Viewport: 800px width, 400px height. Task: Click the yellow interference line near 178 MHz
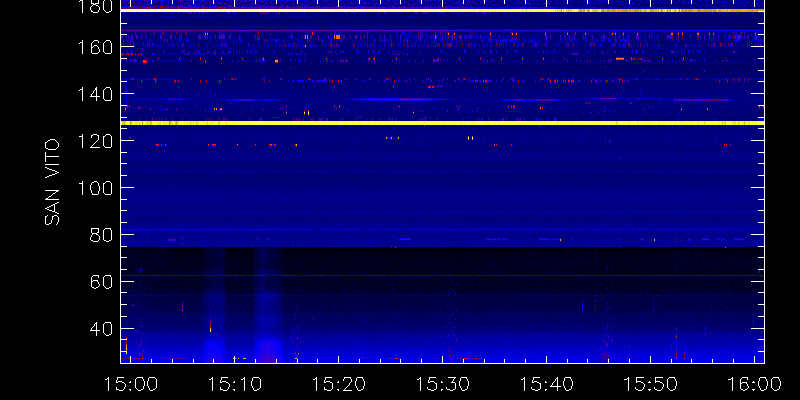coord(442,10)
